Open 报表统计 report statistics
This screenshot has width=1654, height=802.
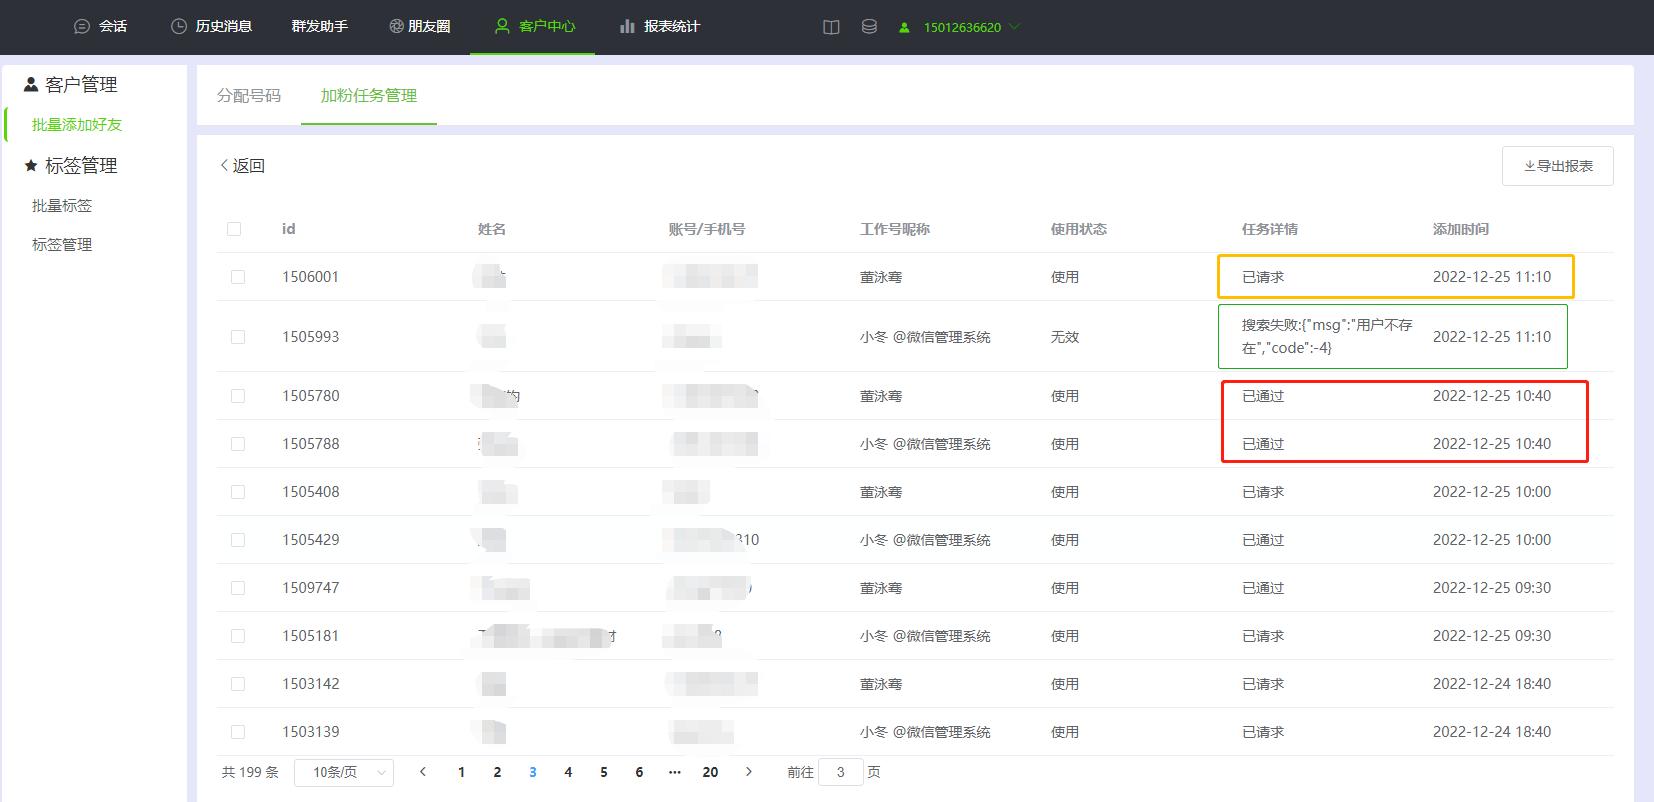pyautogui.click(x=660, y=27)
